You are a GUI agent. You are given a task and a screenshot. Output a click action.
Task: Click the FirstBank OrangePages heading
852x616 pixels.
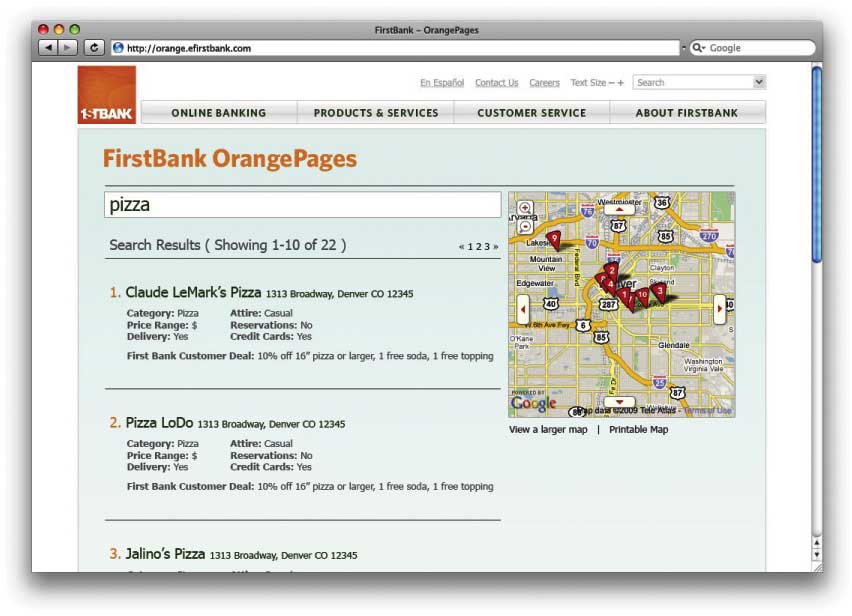point(230,159)
